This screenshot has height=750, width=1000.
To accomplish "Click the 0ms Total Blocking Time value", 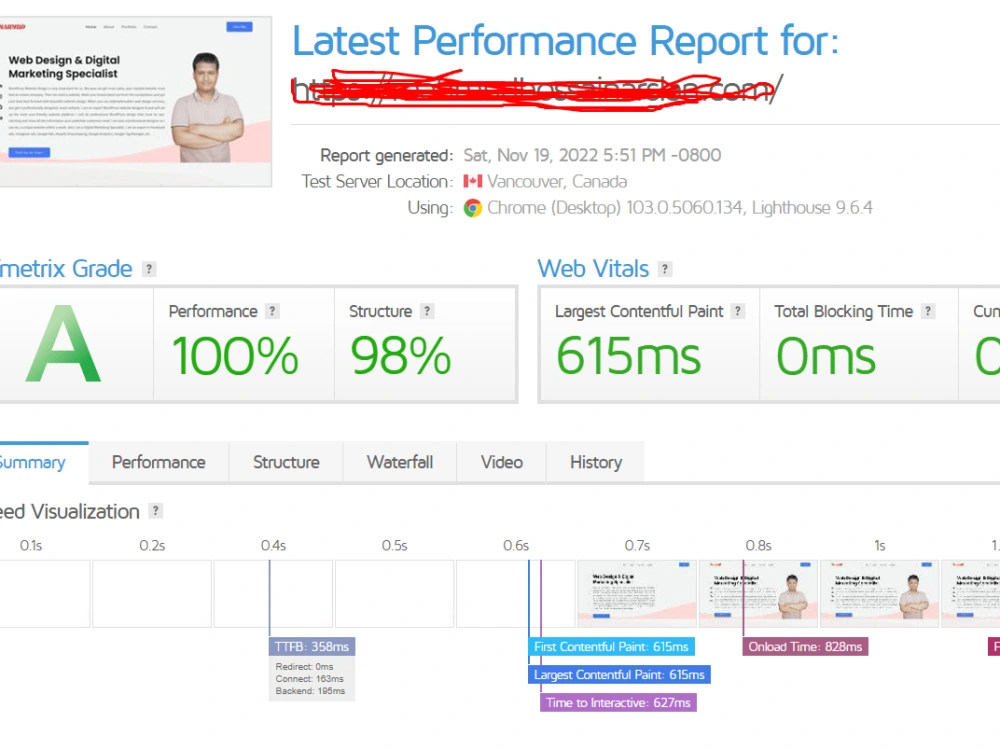I will tap(826, 356).
